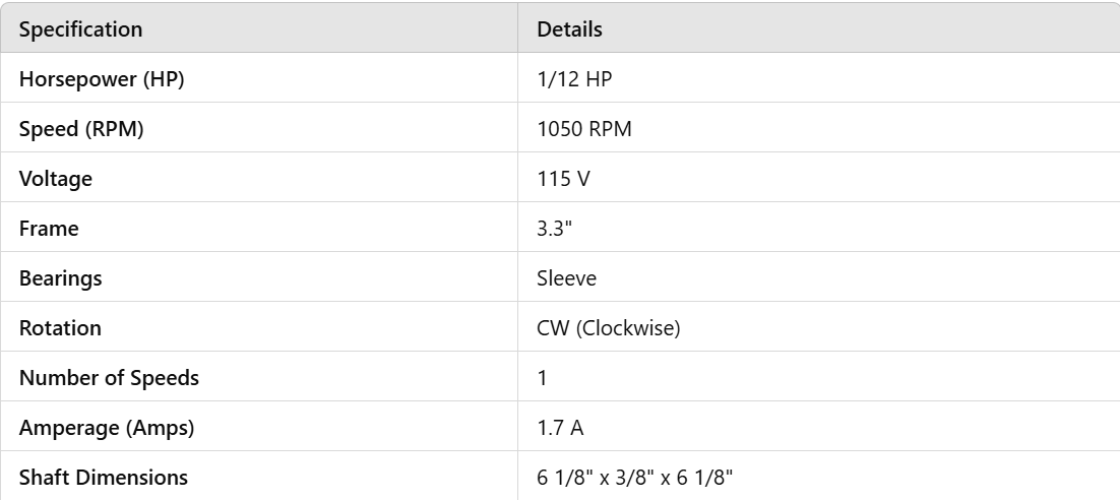This screenshot has height=500, width=1120.
Task: Click the Details column header
Action: [x=570, y=30]
